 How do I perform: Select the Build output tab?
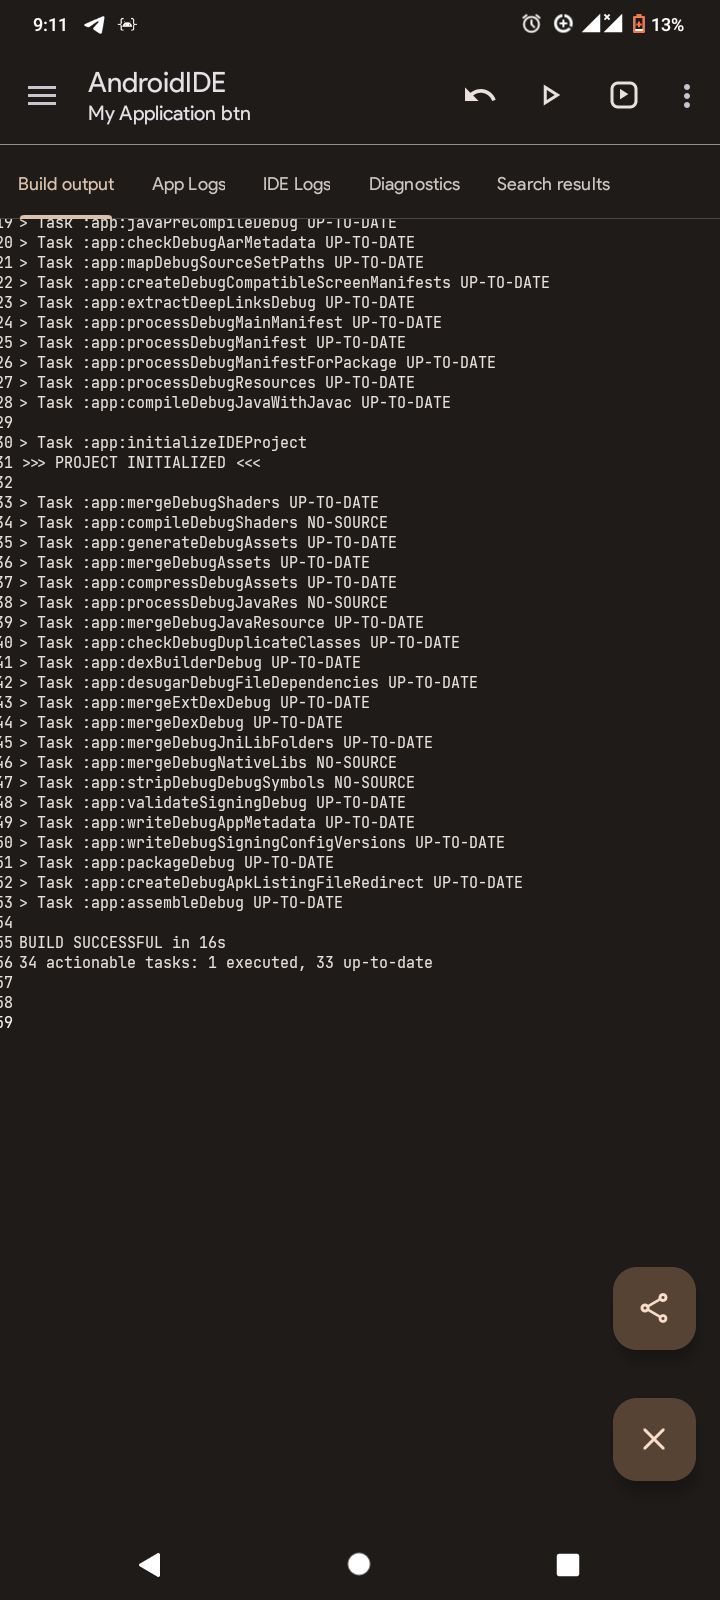click(65, 184)
